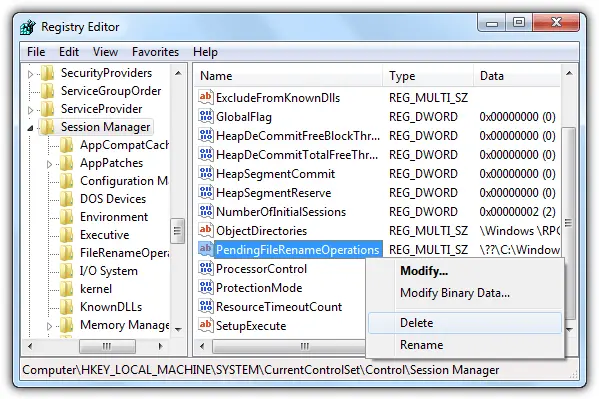The image size is (599, 399).
Task: Open the File menu
Action: pyautogui.click(x=36, y=52)
